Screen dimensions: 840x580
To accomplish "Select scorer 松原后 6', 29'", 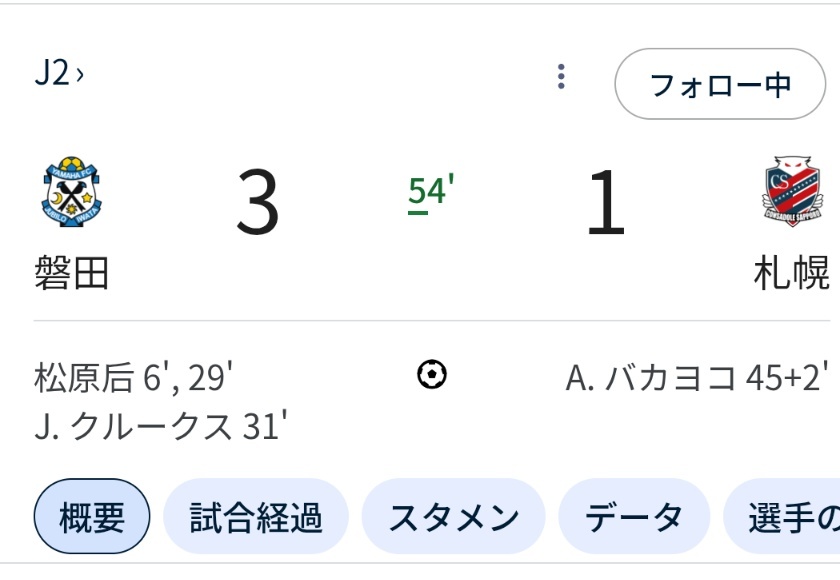I will [133, 378].
